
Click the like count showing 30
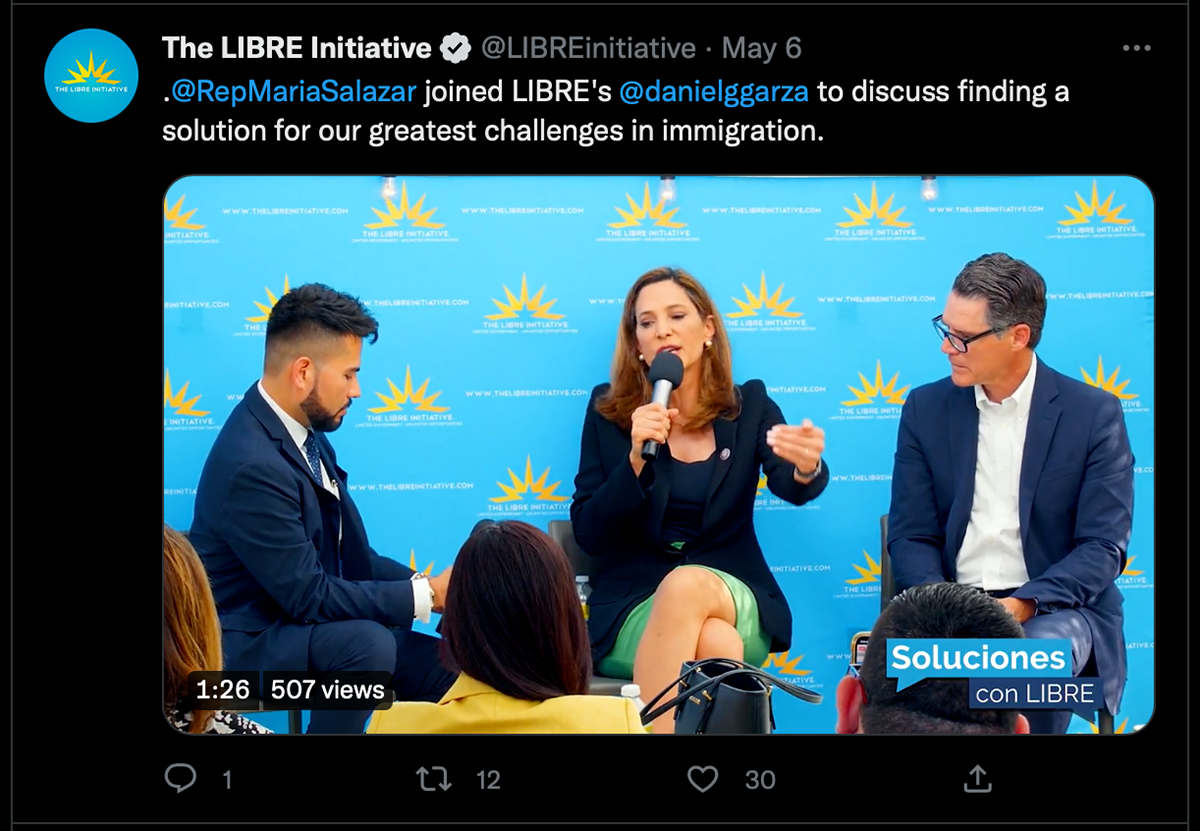pyautogui.click(x=760, y=780)
